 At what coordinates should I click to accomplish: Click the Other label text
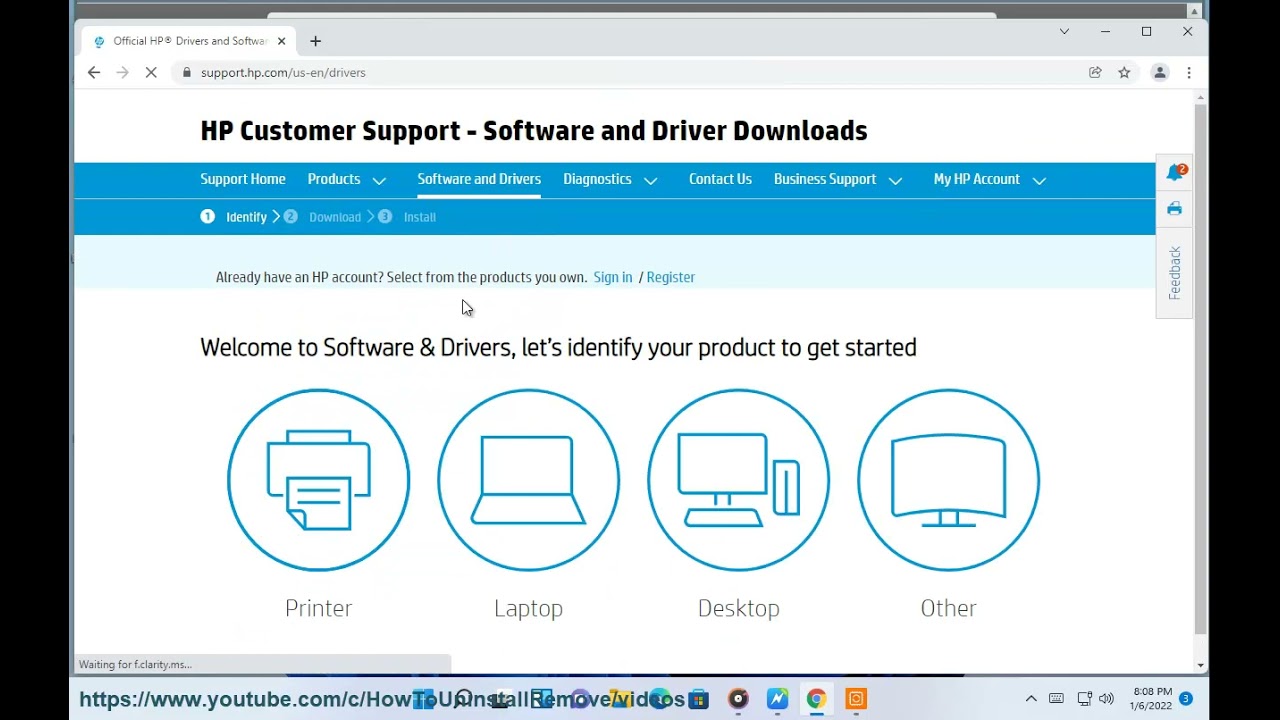[948, 608]
